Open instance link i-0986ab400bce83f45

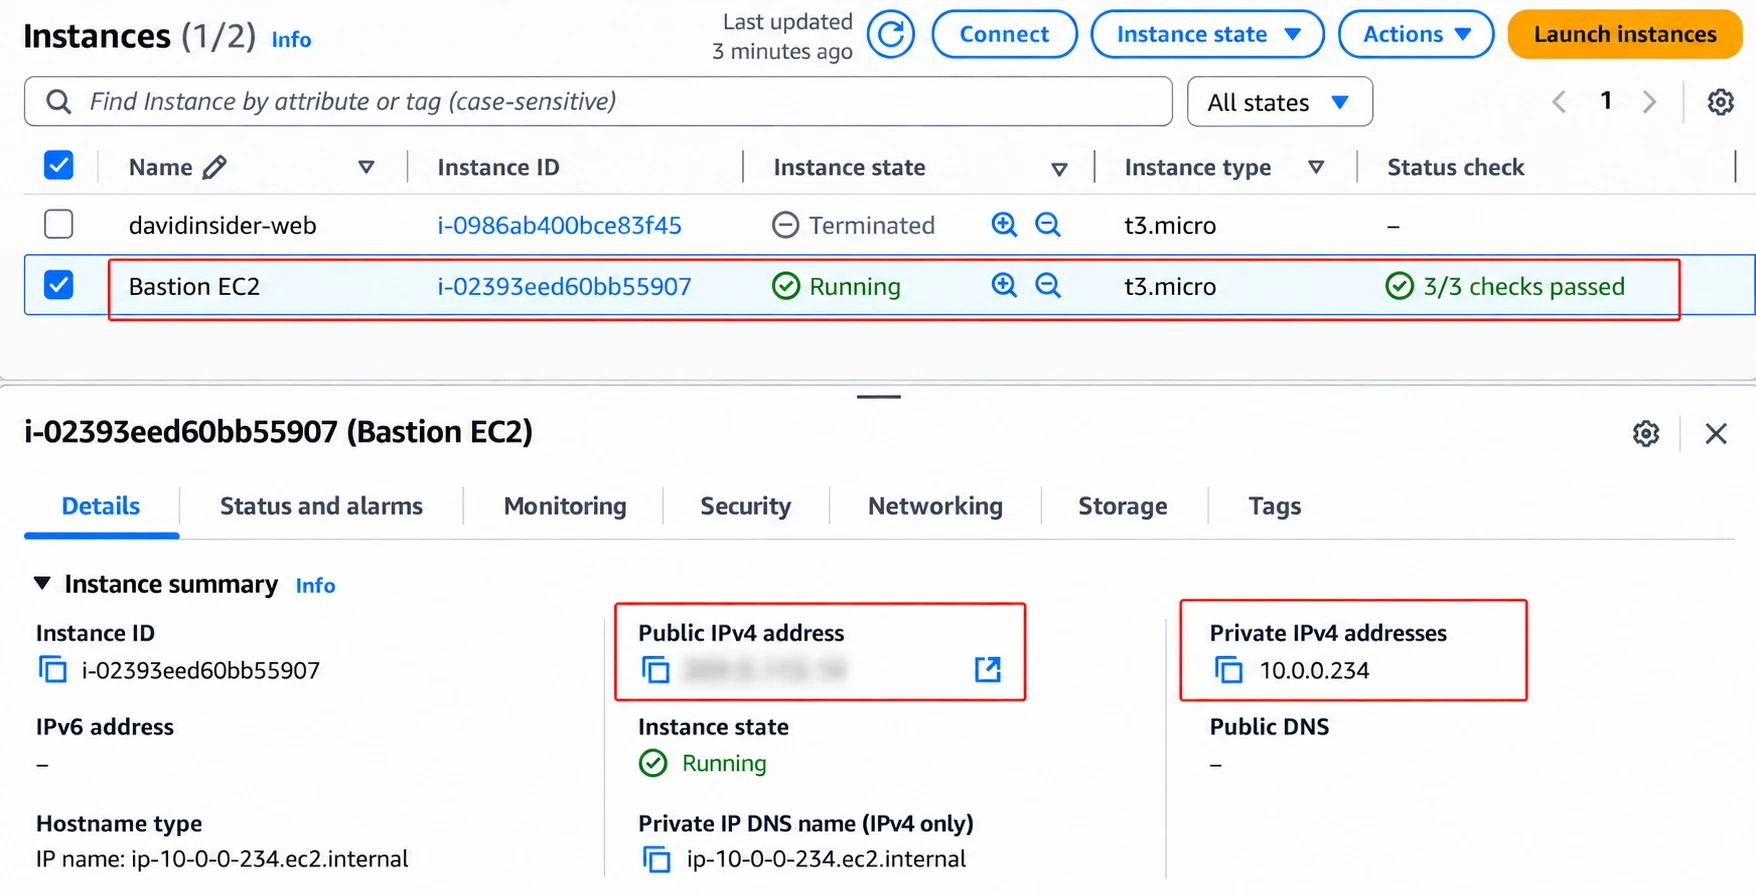(559, 225)
